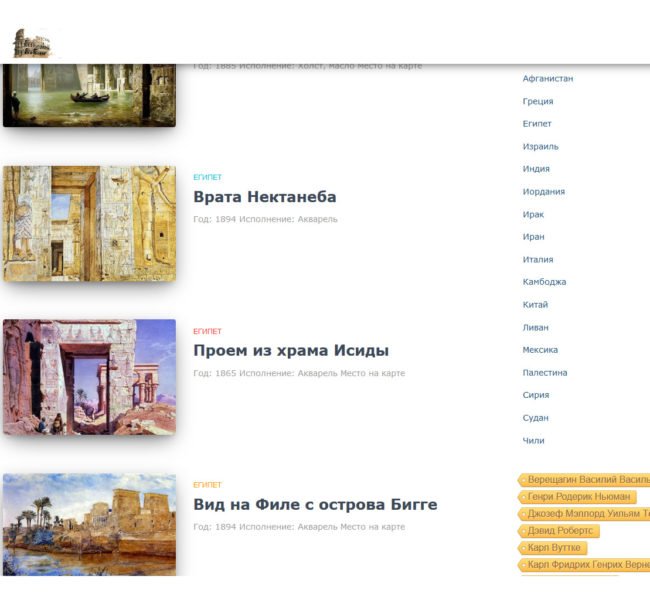Open the gondola painting thumbnail at top
The width and height of the screenshot is (650, 600).
click(90, 95)
